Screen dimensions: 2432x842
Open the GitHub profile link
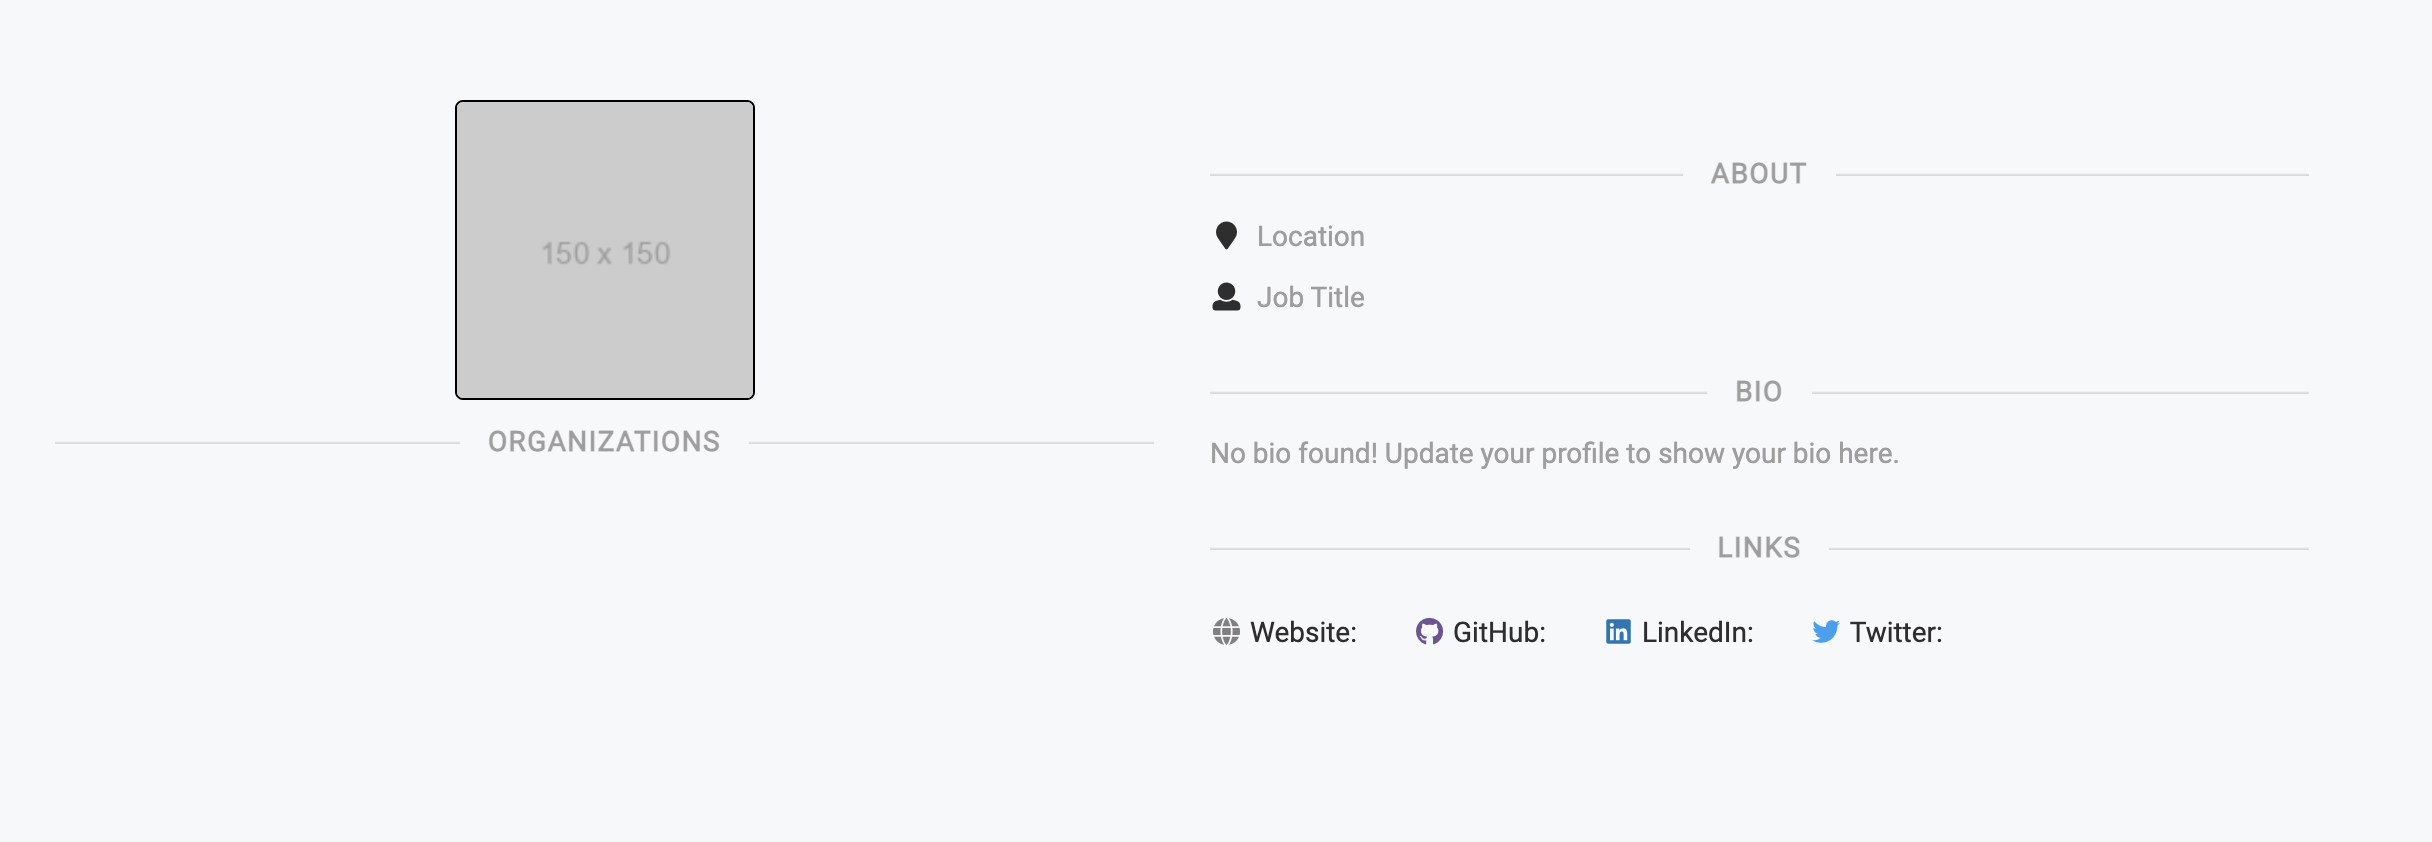click(1500, 632)
